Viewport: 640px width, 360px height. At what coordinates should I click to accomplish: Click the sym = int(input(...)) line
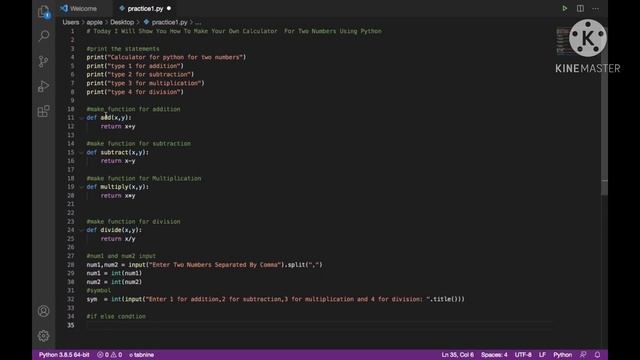[276, 299]
